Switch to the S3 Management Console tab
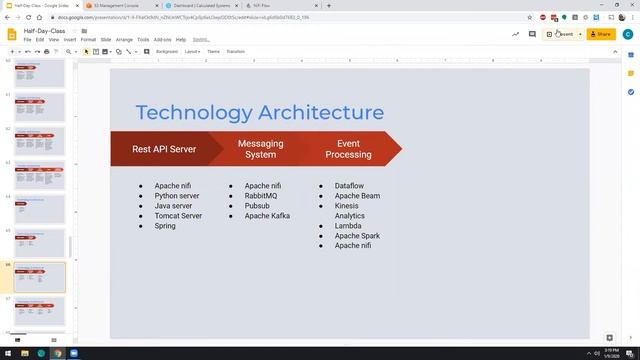 [x=122, y=6]
